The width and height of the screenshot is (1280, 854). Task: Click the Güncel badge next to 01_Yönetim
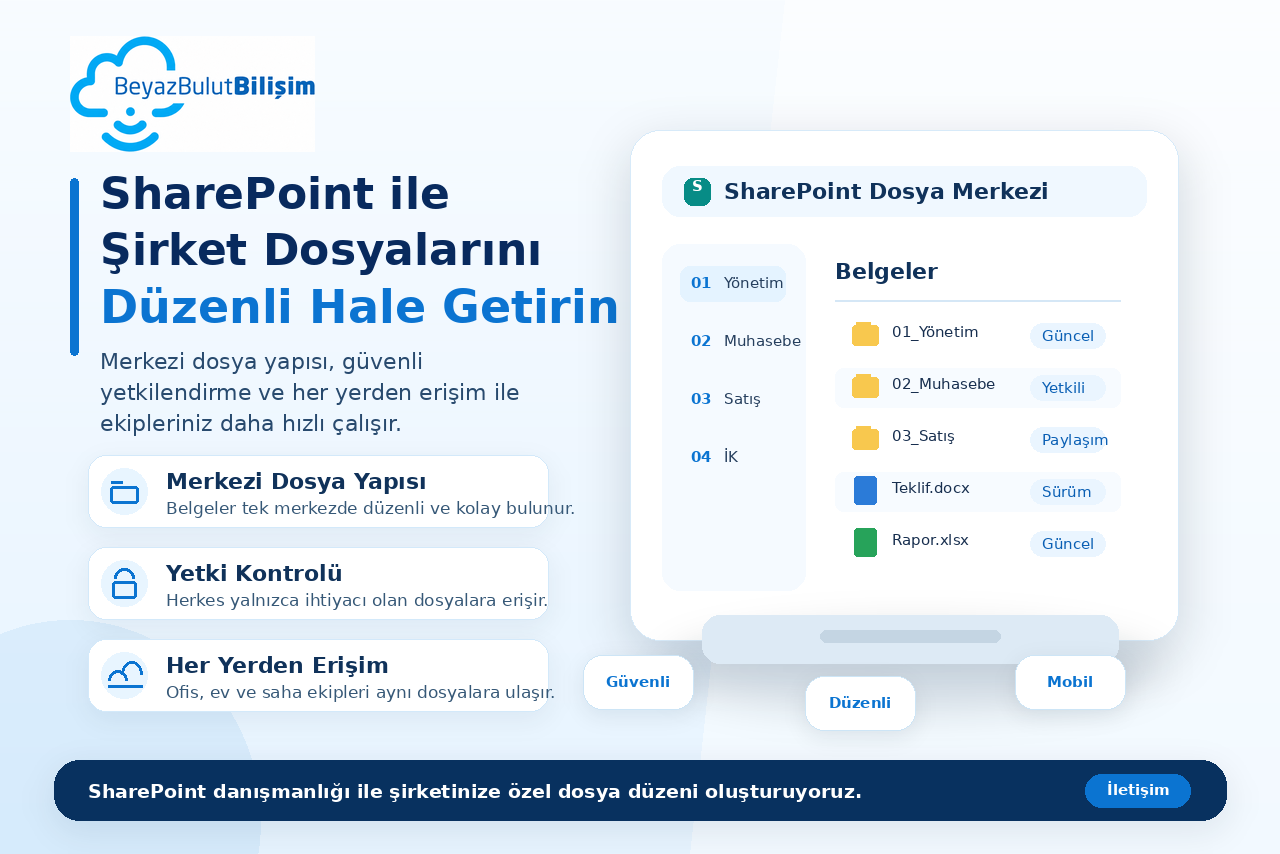click(1068, 336)
